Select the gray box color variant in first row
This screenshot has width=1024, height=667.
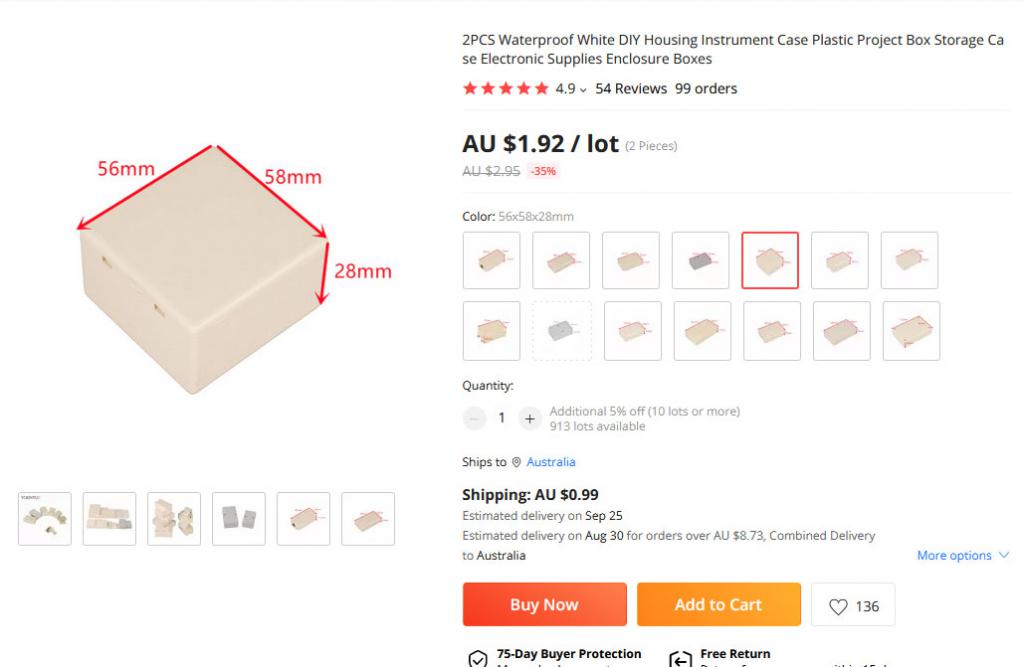click(700, 260)
